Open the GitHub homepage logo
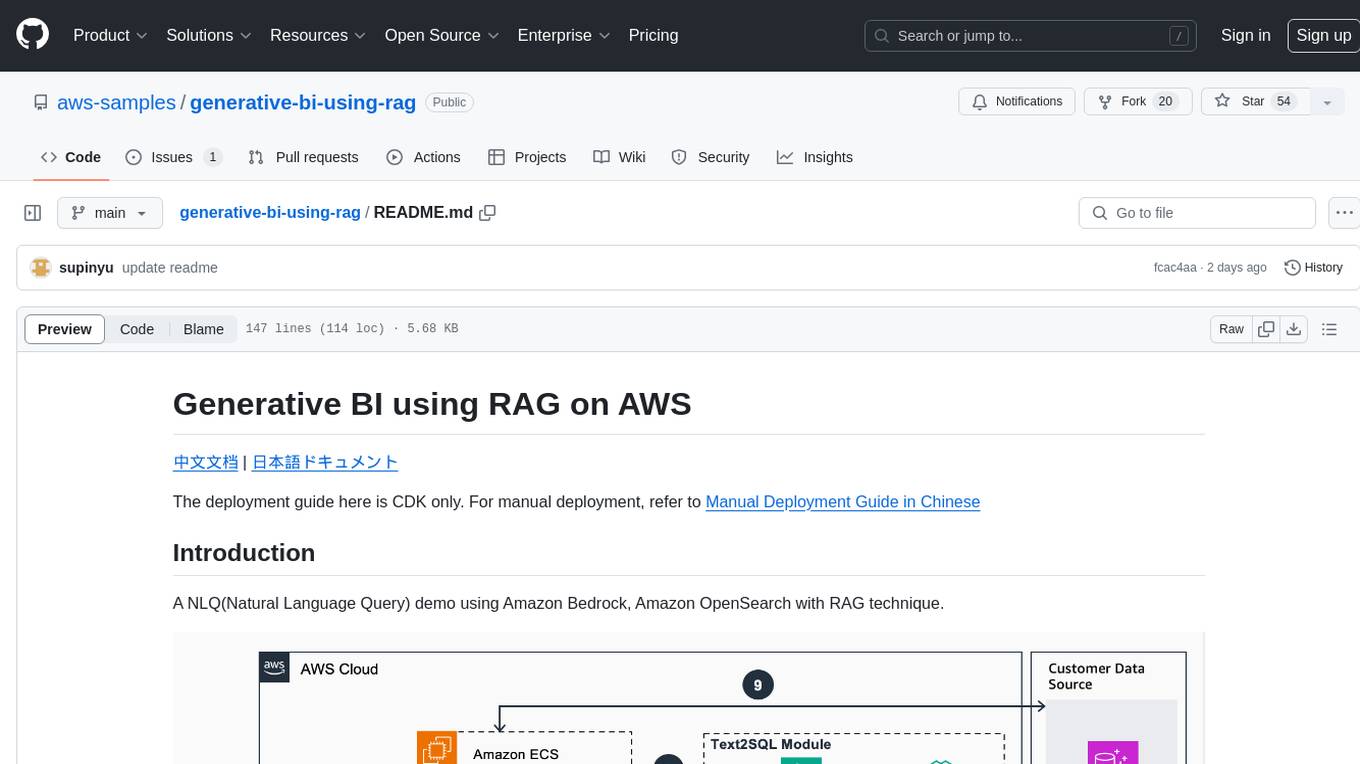1360x764 pixels. [x=32, y=35]
